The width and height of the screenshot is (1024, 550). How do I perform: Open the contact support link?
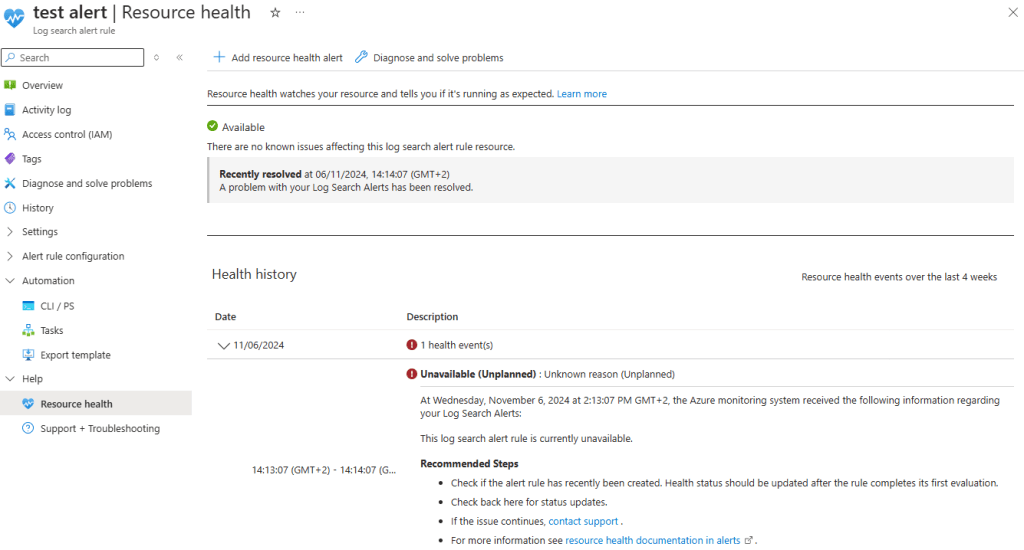coord(583,521)
